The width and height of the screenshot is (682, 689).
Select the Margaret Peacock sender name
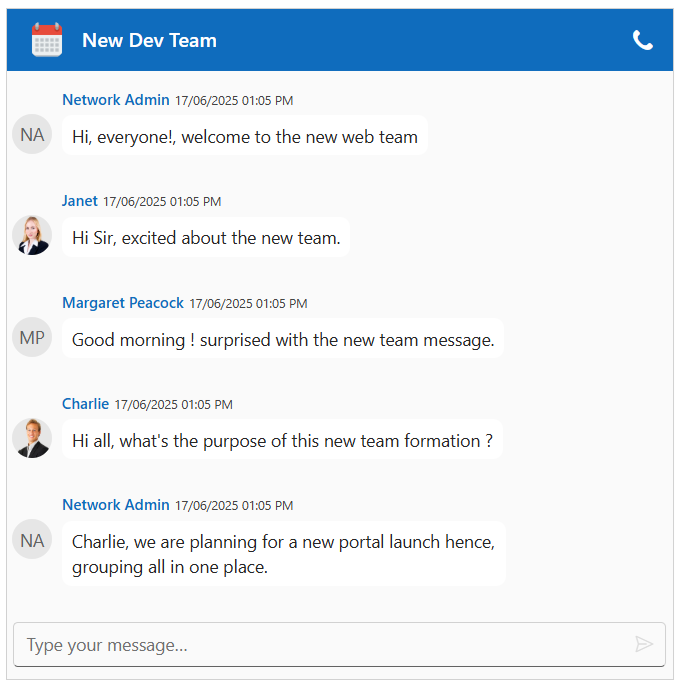coord(123,303)
